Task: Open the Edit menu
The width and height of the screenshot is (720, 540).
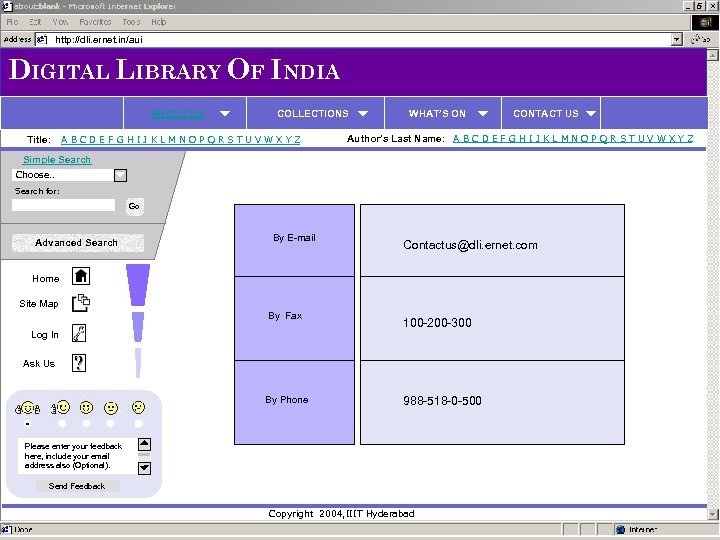Action: pos(35,22)
